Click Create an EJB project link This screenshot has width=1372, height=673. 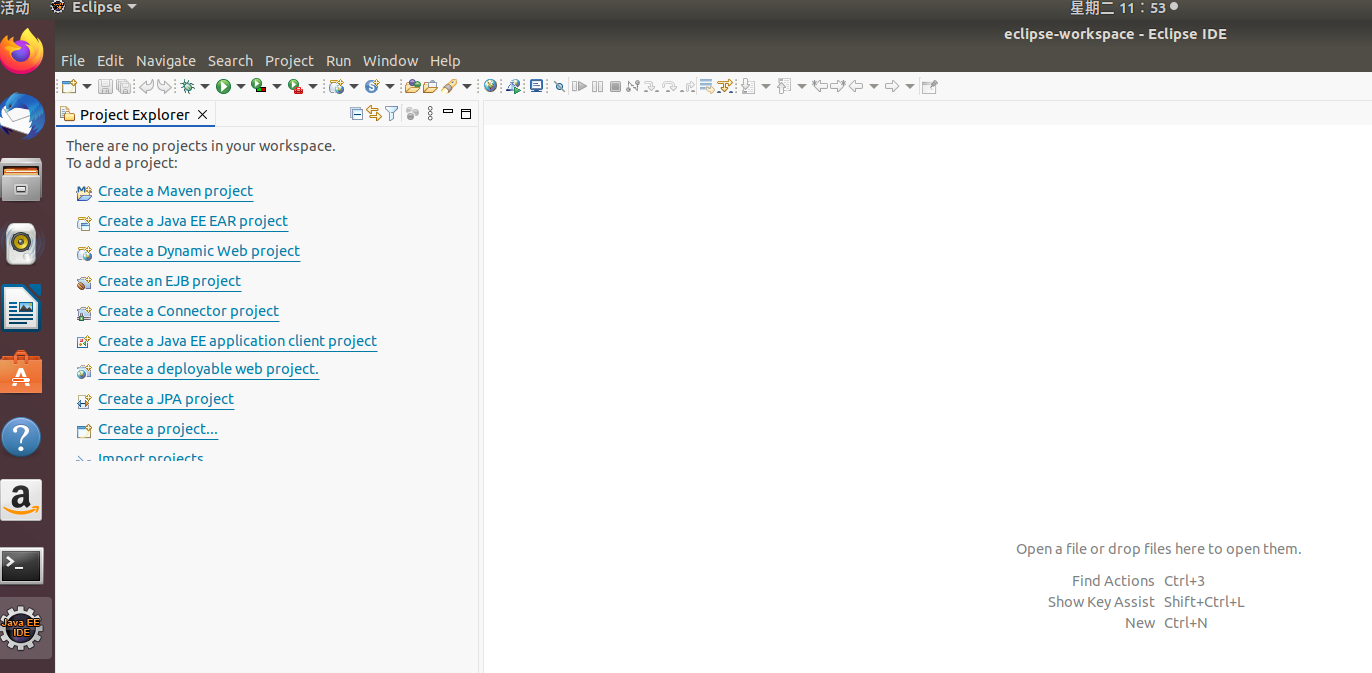(169, 281)
